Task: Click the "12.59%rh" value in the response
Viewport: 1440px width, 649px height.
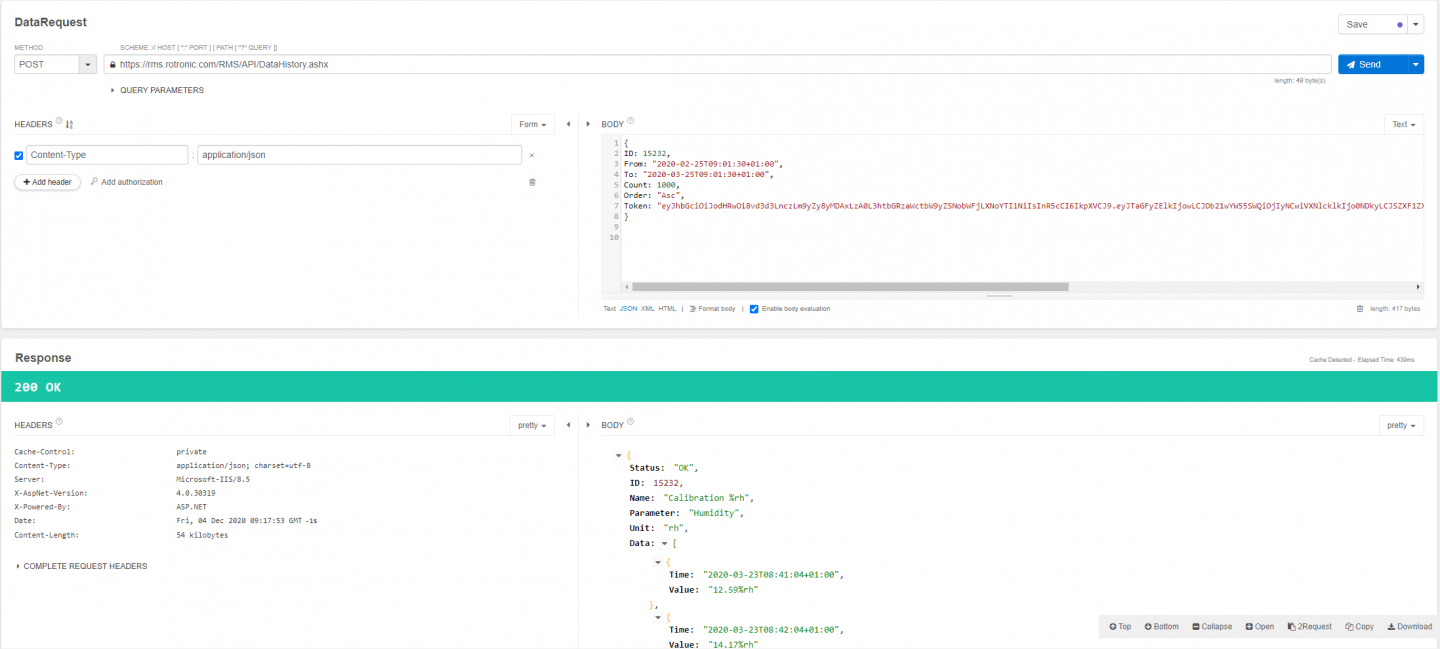Action: click(733, 590)
